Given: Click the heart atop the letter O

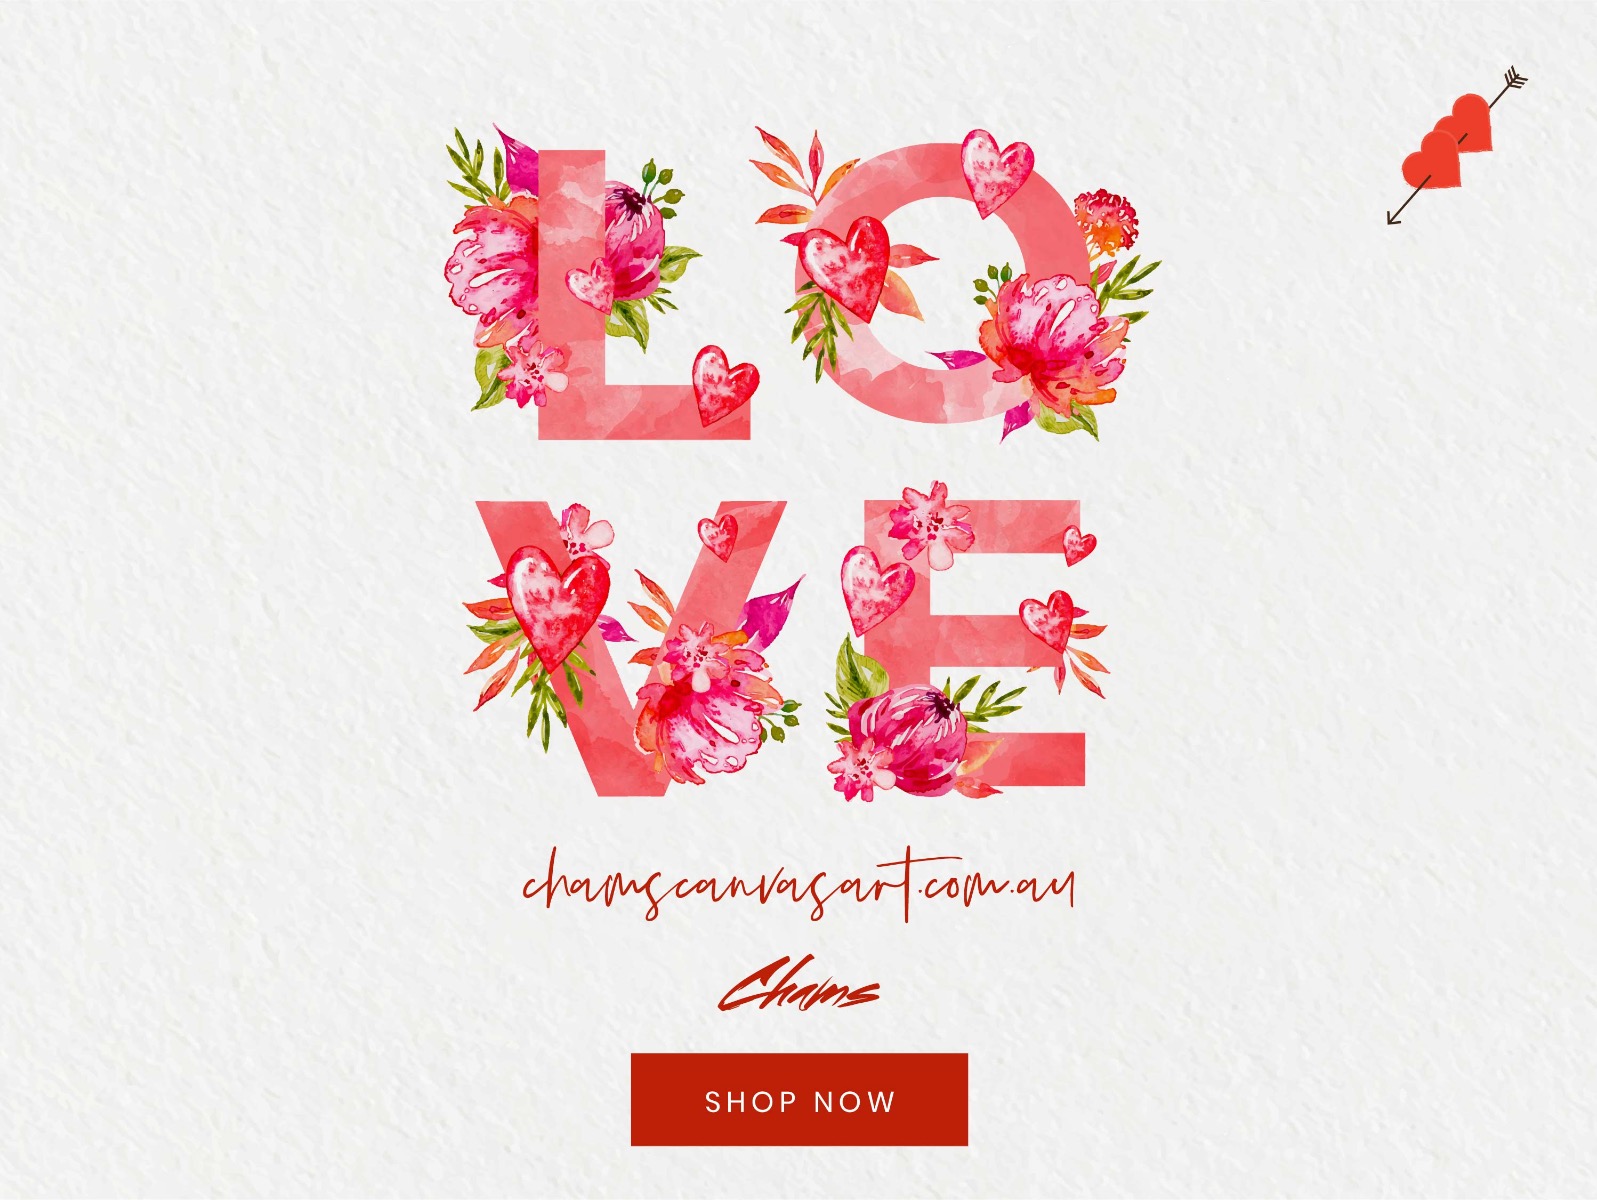Looking at the screenshot, I should (x=996, y=172).
